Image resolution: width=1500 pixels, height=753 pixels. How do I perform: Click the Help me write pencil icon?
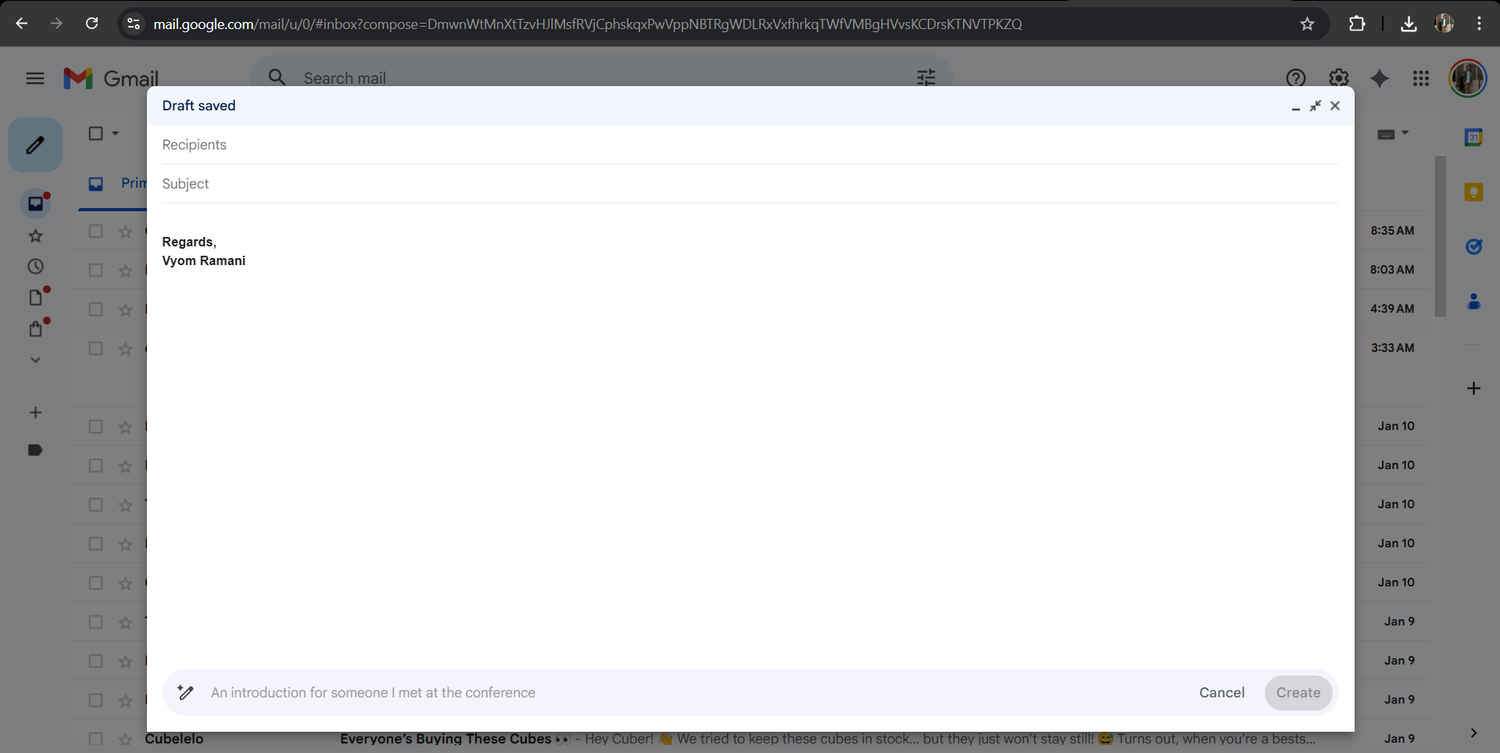tap(185, 692)
